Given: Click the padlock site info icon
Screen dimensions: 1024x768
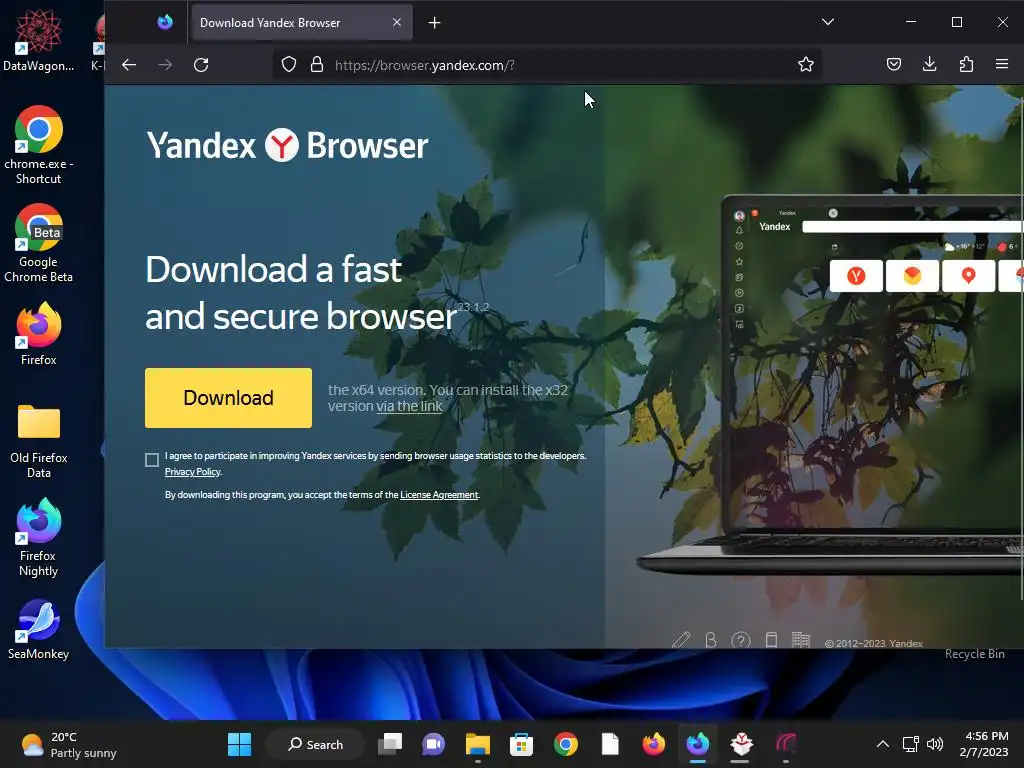Looking at the screenshot, I should 317,65.
